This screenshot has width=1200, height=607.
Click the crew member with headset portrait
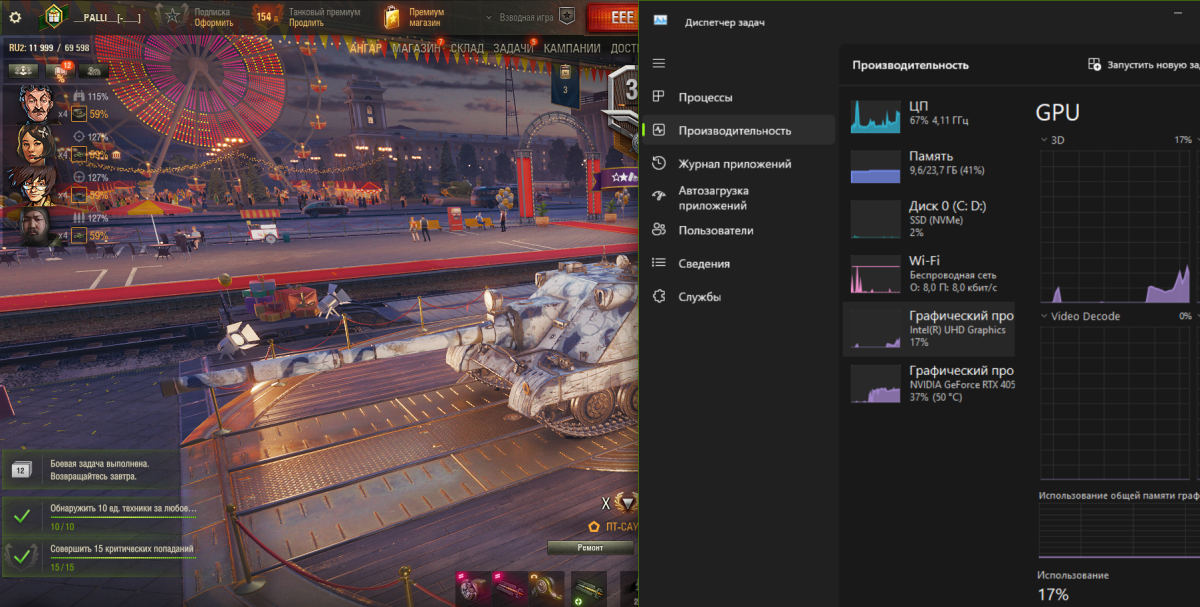37,143
